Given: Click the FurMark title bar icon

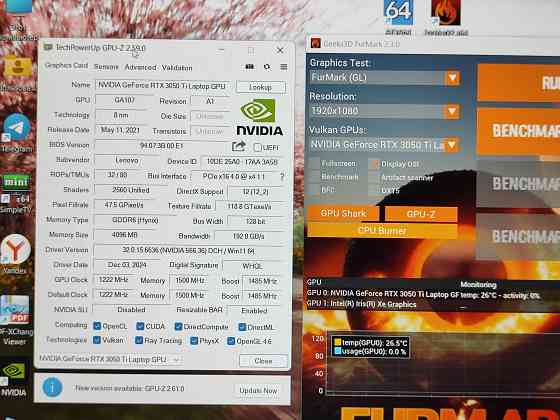Looking at the screenshot, I should click(x=315, y=43).
